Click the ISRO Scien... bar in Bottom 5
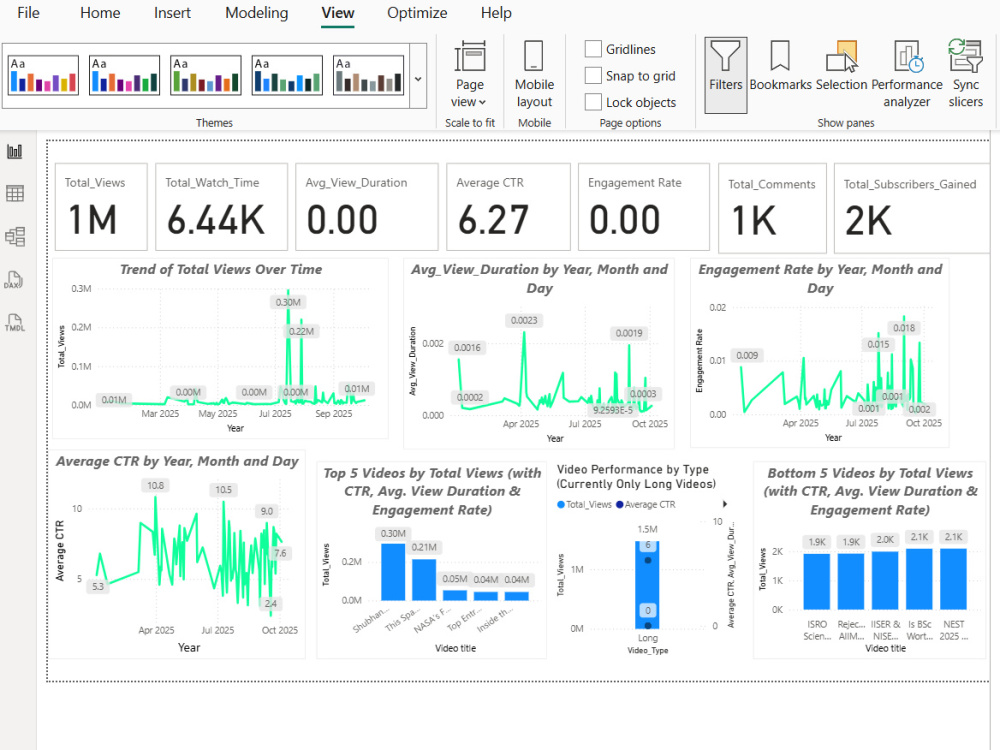Image resolution: width=1000 pixels, height=750 pixels. [x=817, y=582]
